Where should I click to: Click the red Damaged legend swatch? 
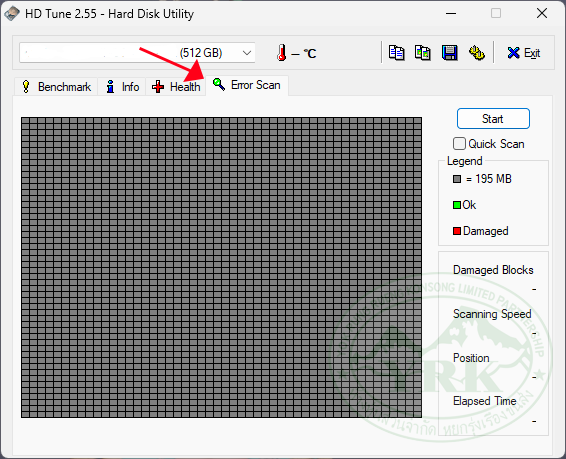click(x=457, y=231)
